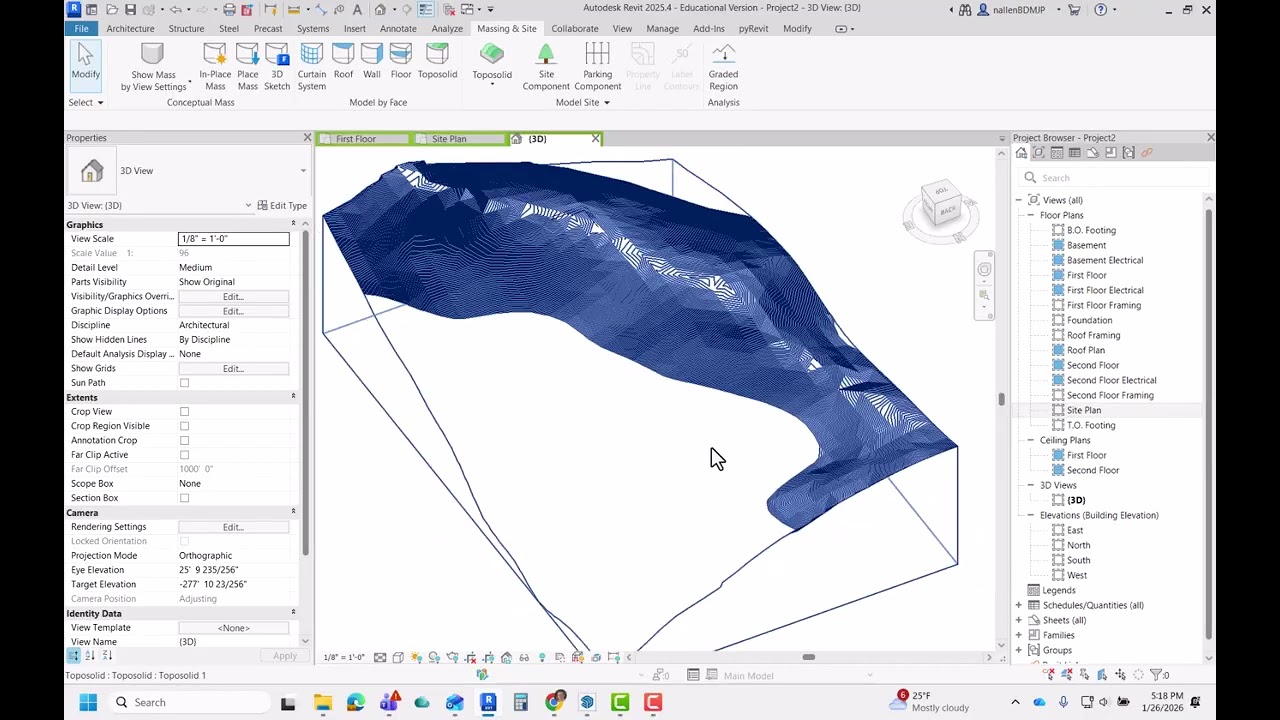The height and width of the screenshot is (720, 1280).
Task: Collapse the Views (all) tree node
Action: point(1018,200)
